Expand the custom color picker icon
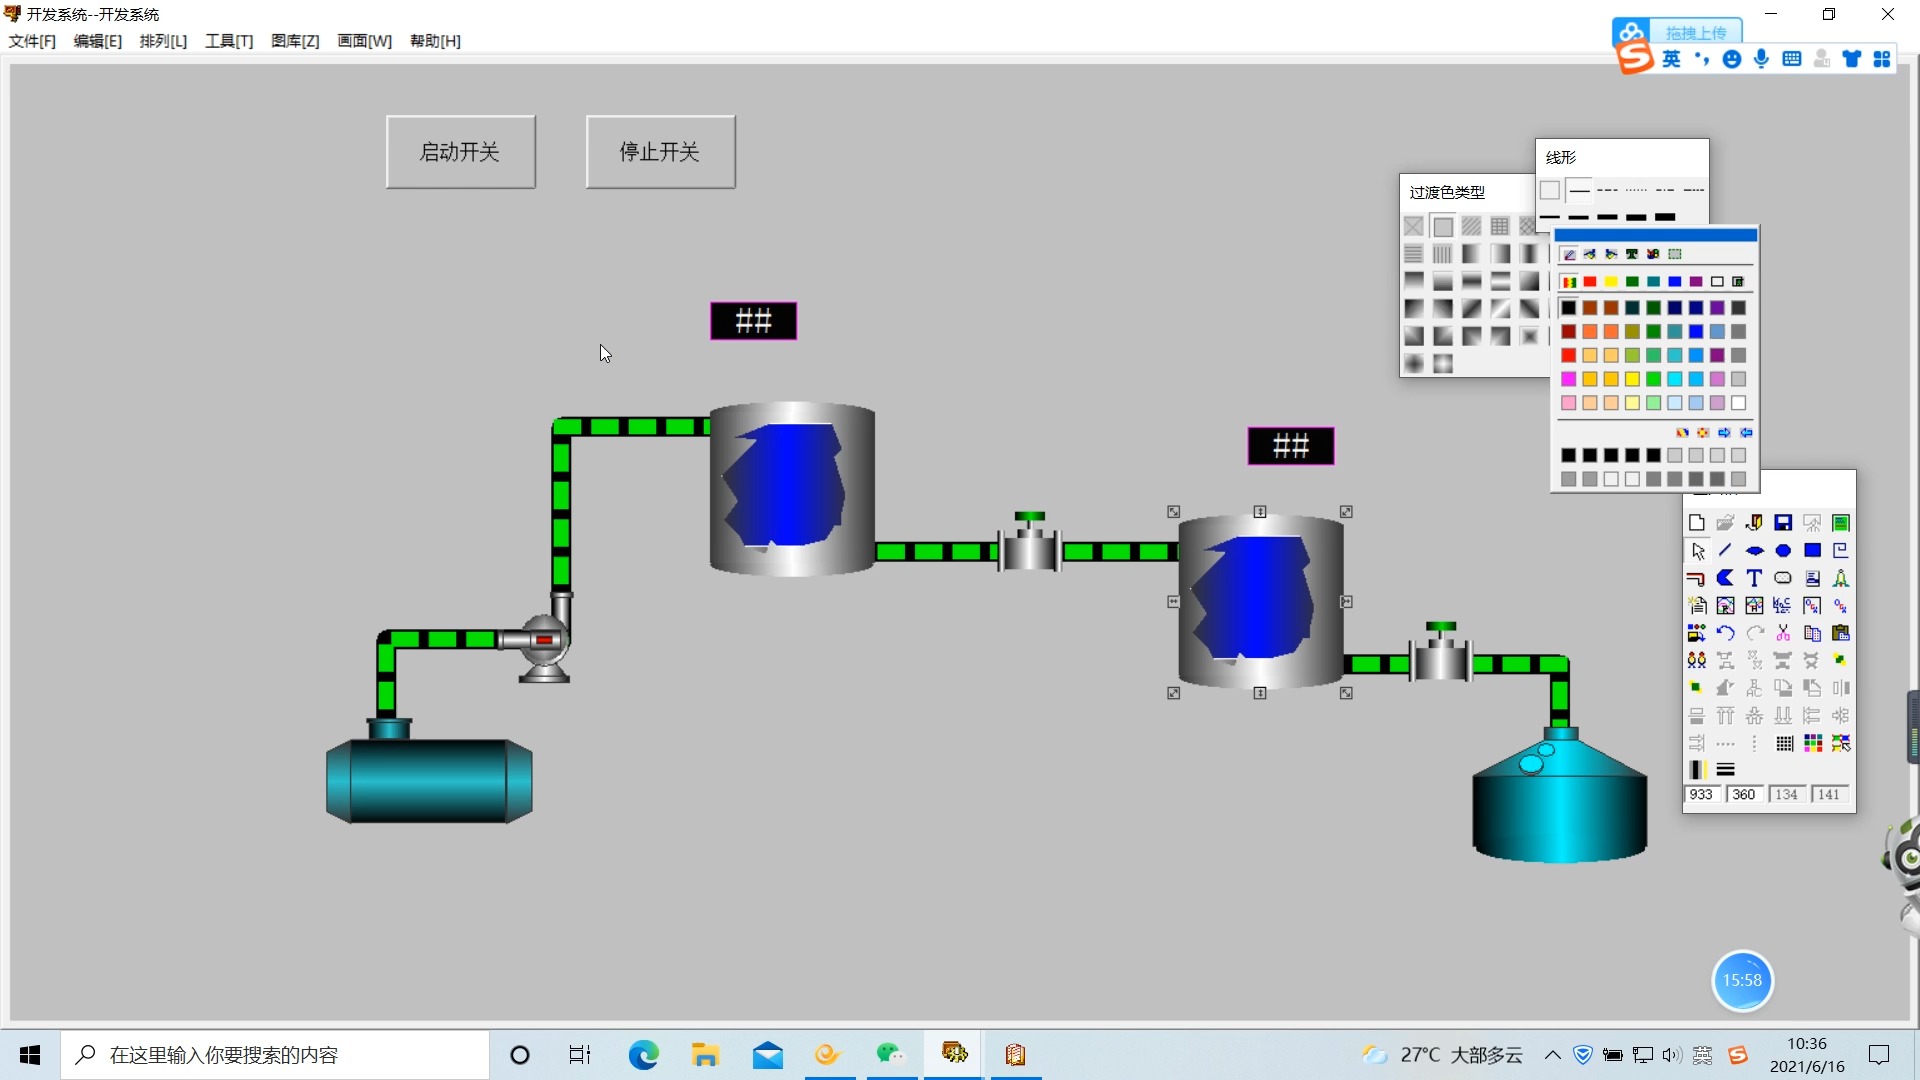Viewport: 1920px width, 1080px height. 1738,282
